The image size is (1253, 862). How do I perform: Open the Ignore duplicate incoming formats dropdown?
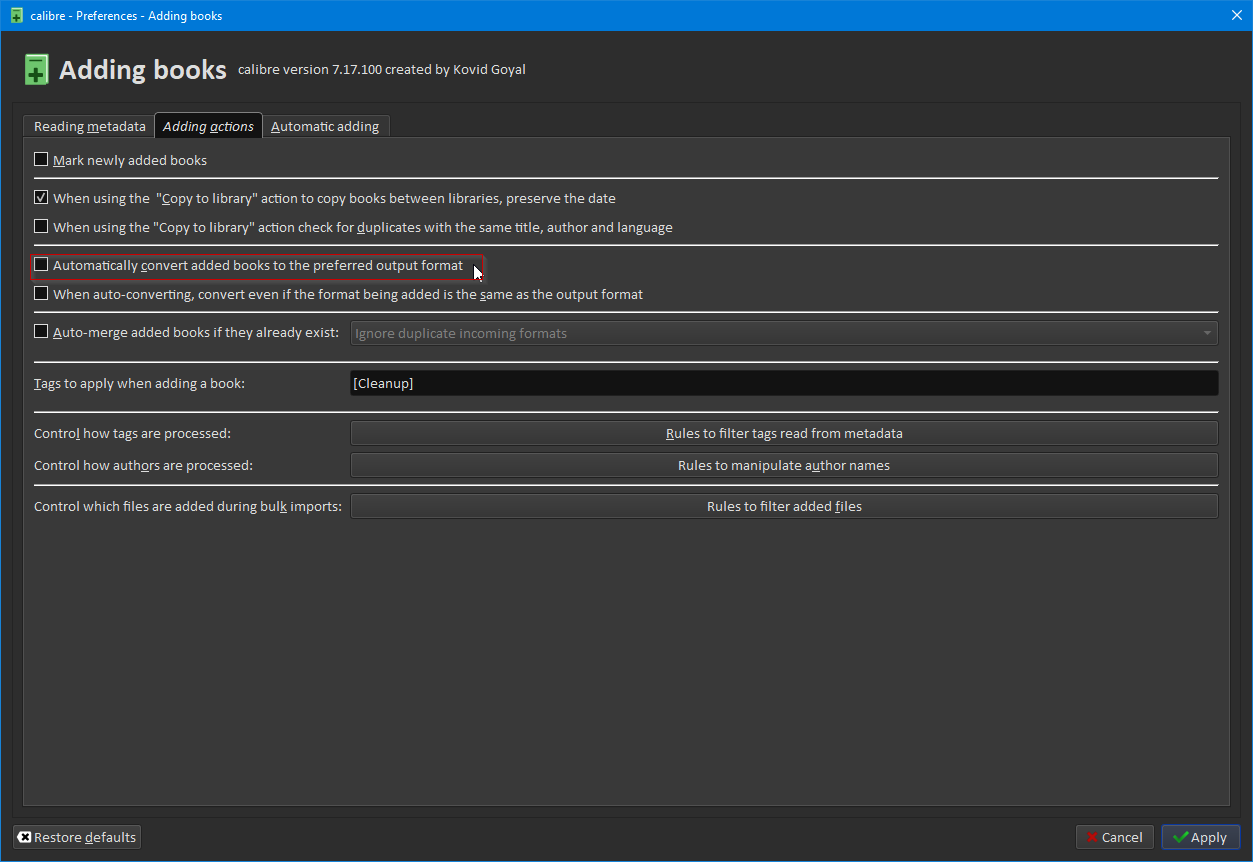[784, 333]
